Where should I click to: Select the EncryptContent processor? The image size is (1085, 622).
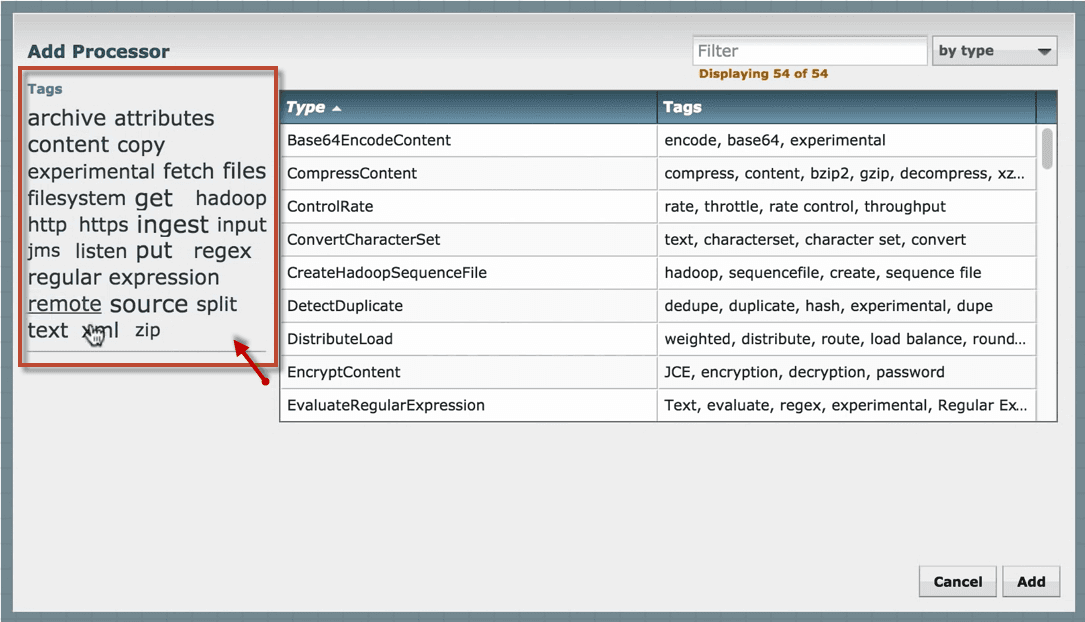click(x=343, y=372)
